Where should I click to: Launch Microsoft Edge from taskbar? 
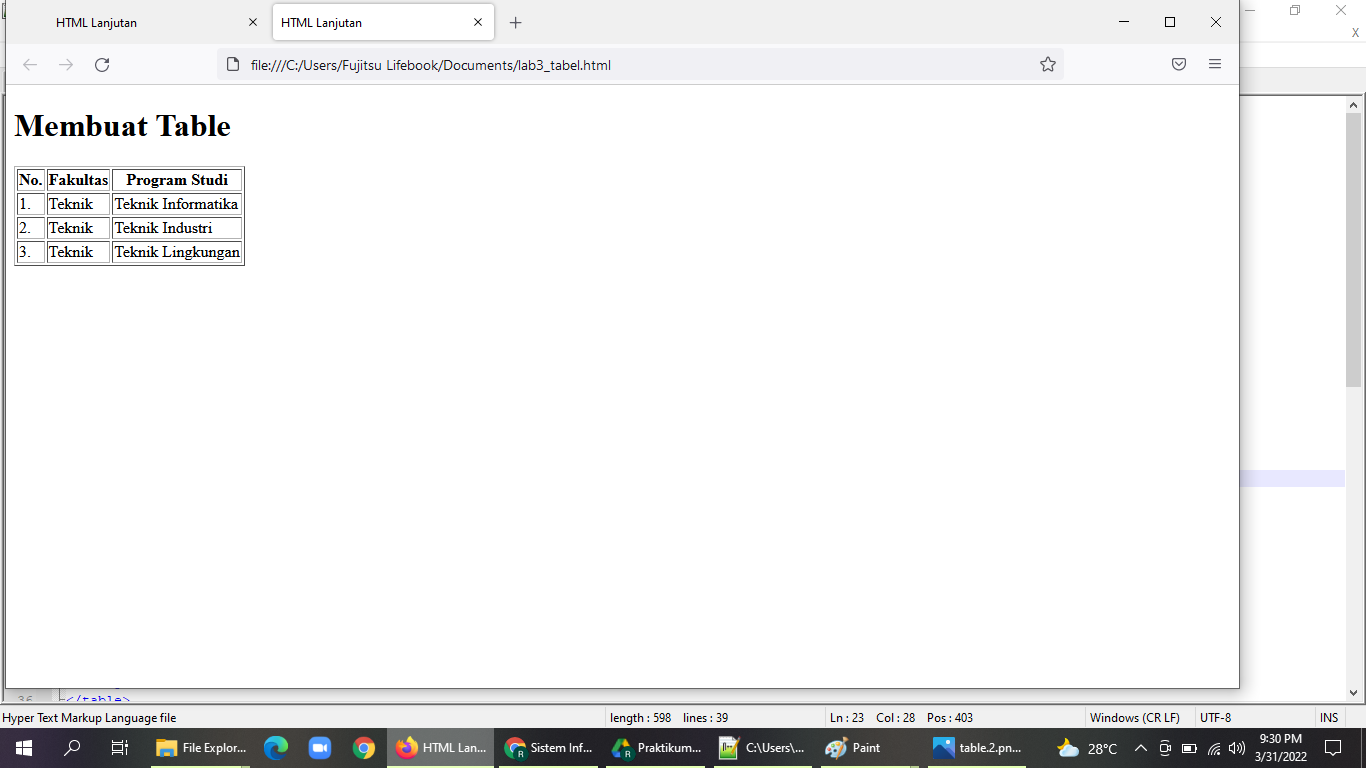tap(276, 748)
